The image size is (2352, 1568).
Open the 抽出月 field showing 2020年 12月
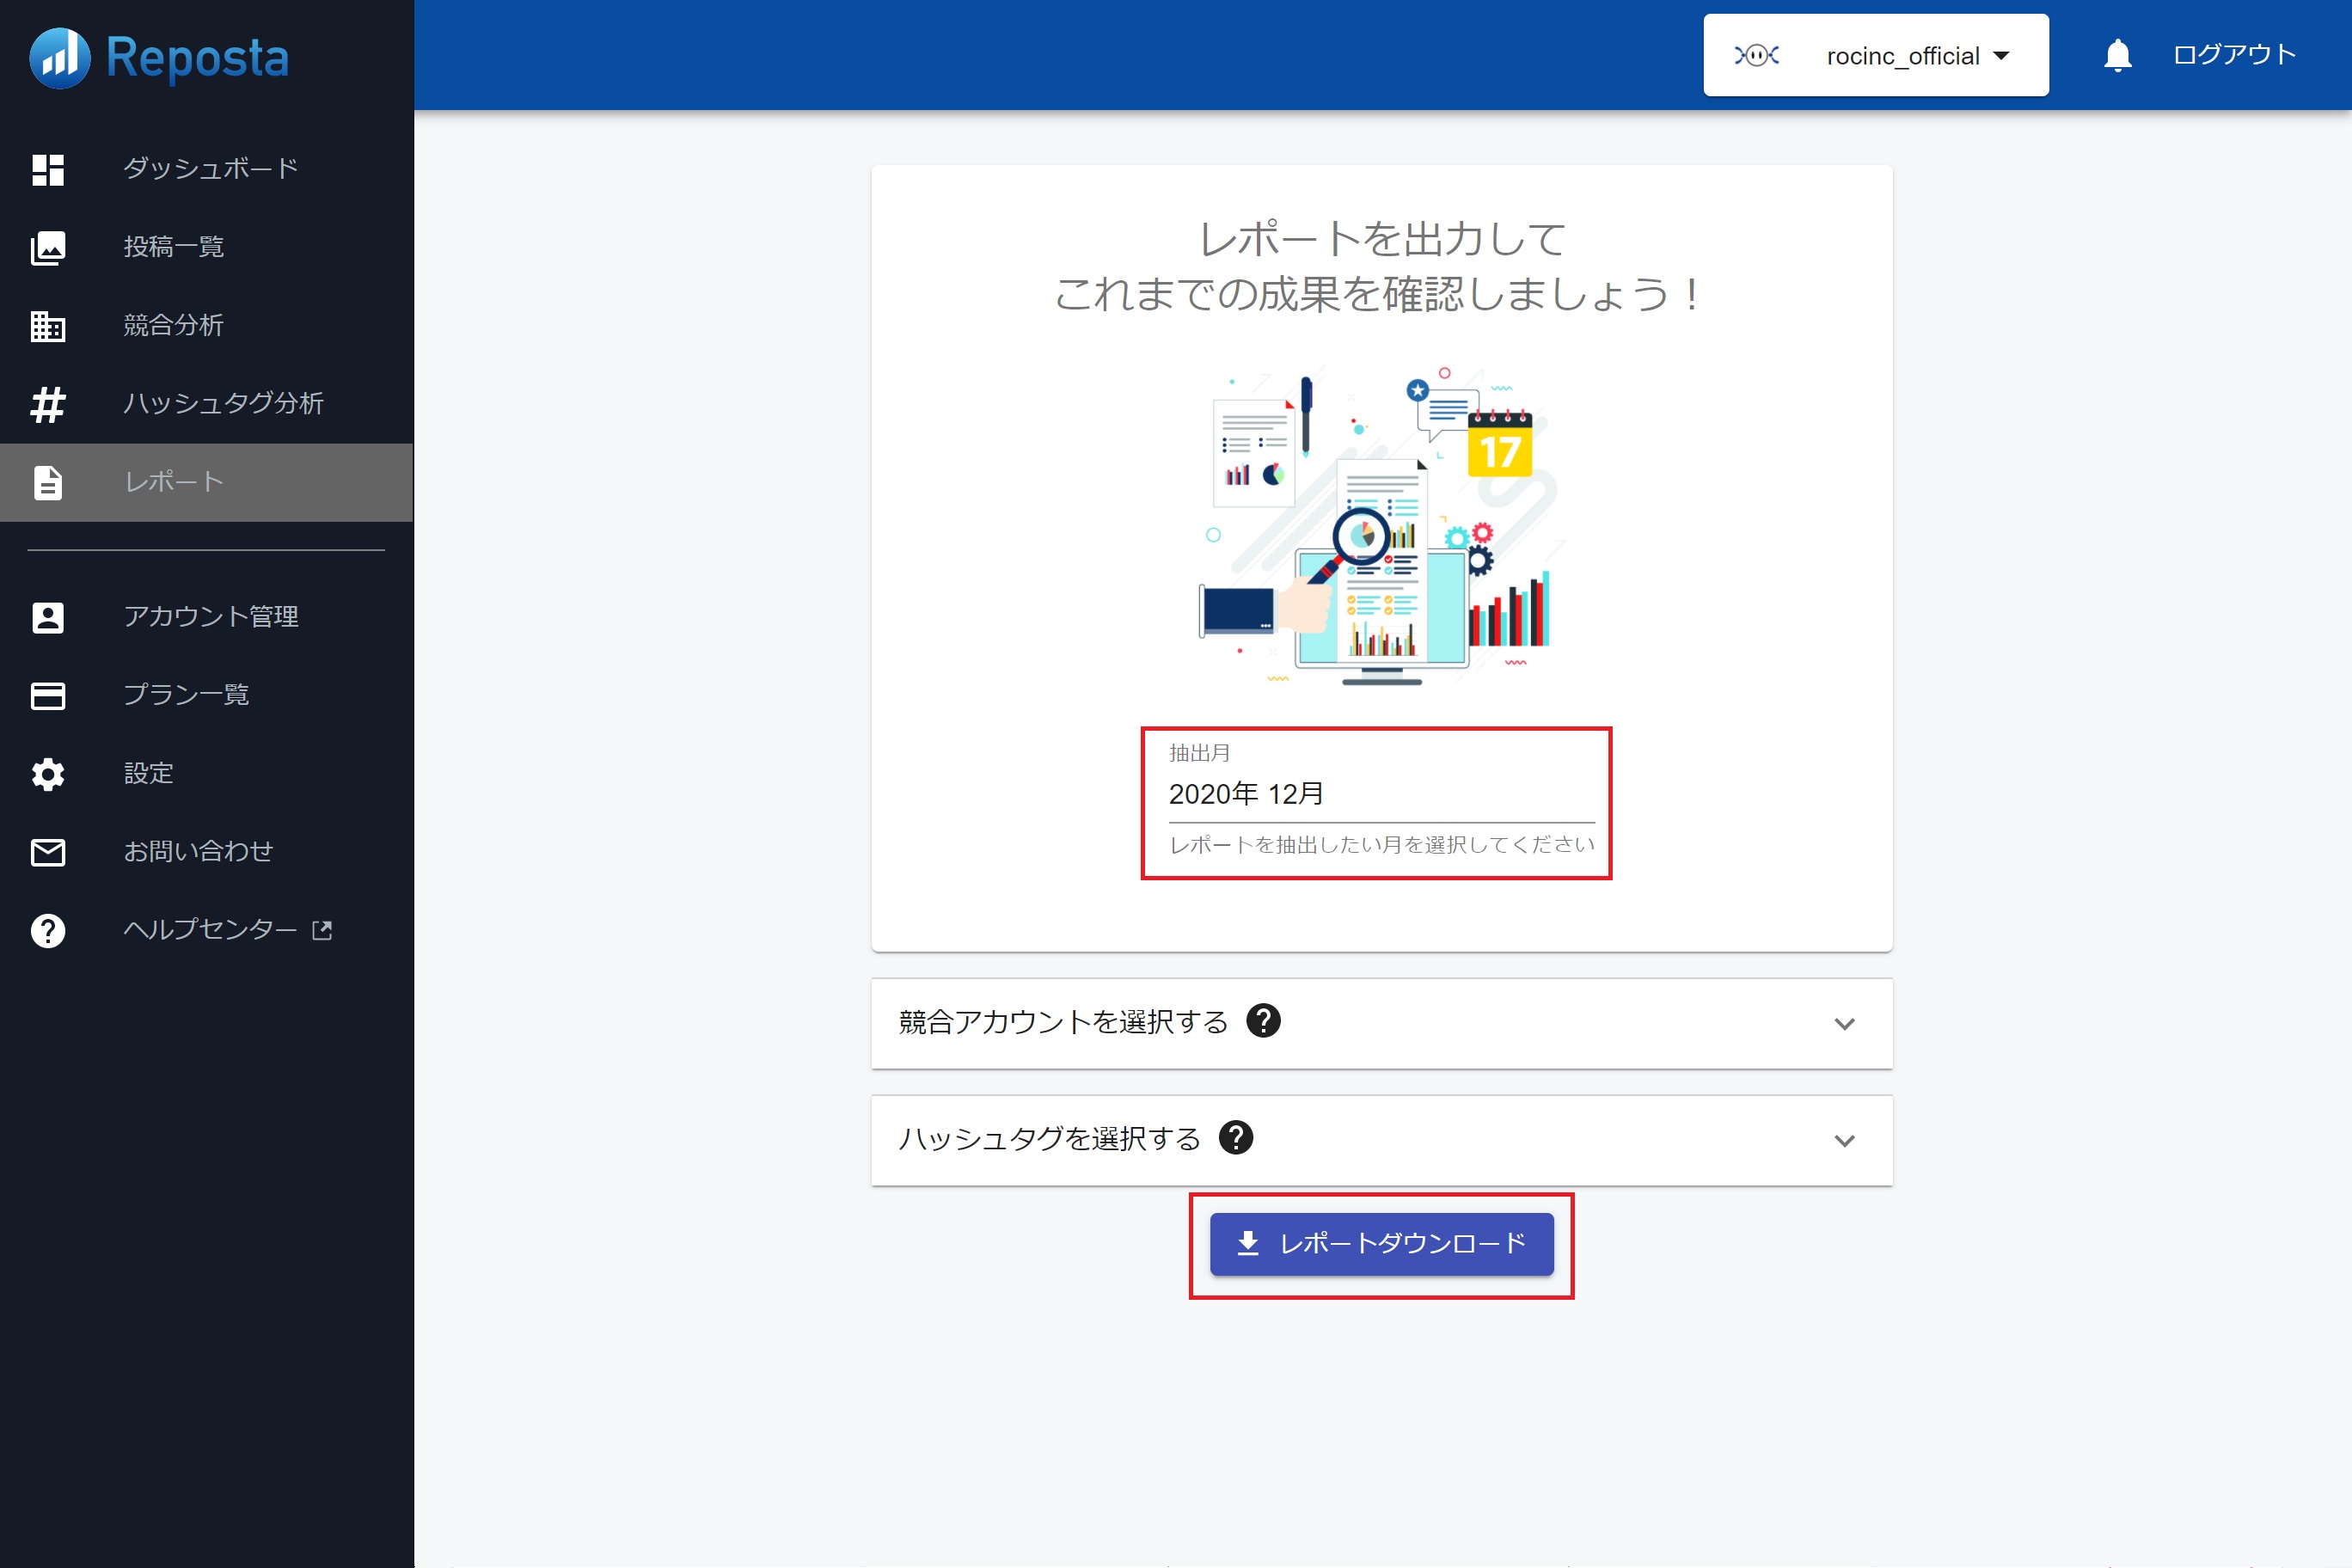click(x=1381, y=795)
